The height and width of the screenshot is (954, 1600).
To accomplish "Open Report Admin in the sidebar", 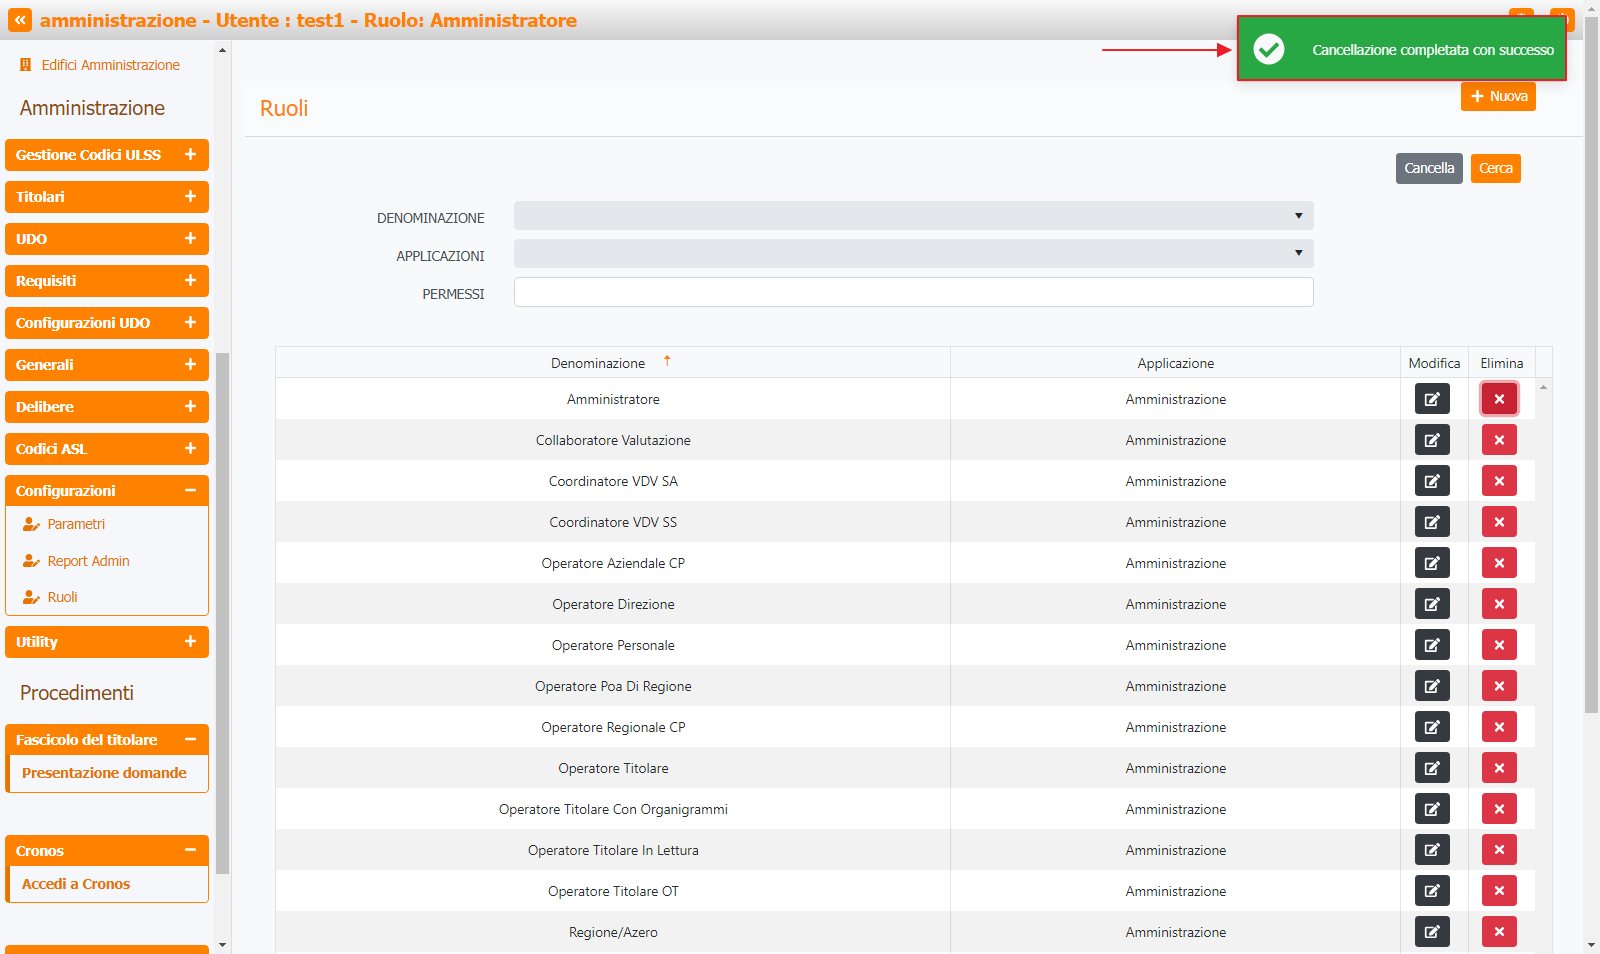I will [88, 561].
